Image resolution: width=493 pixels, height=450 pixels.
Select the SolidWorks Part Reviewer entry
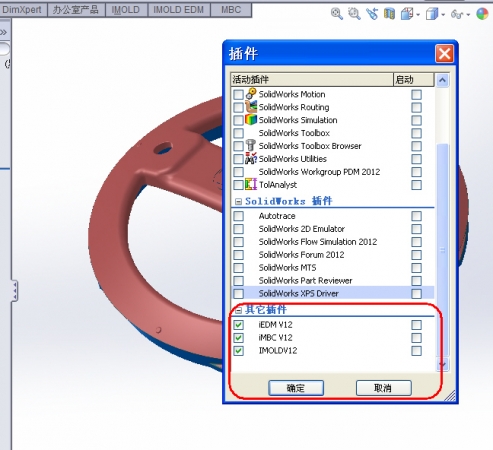click(x=305, y=281)
